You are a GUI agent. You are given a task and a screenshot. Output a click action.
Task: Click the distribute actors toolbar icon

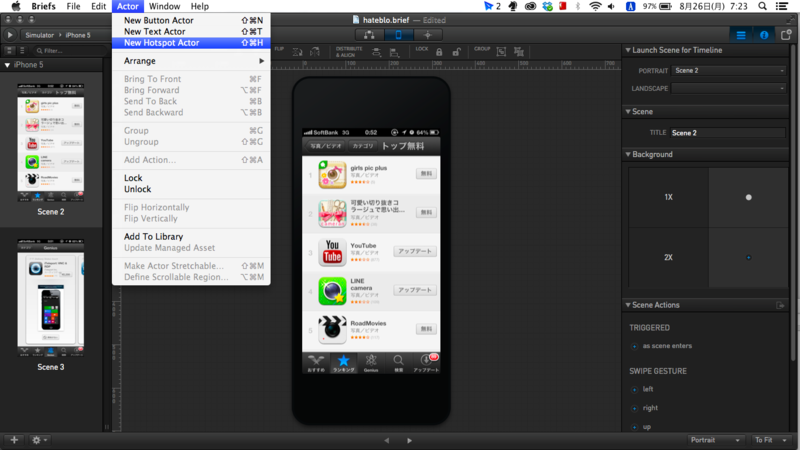pyautogui.click(x=377, y=52)
